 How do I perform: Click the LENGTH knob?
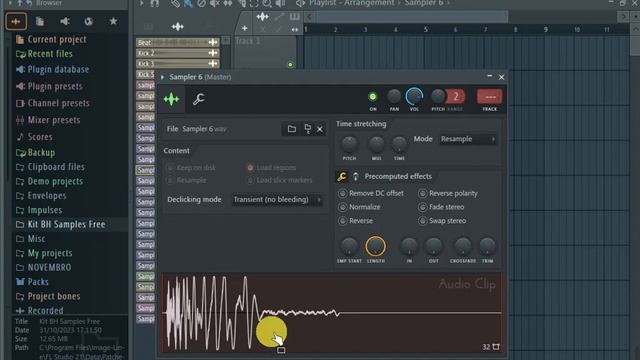(376, 246)
